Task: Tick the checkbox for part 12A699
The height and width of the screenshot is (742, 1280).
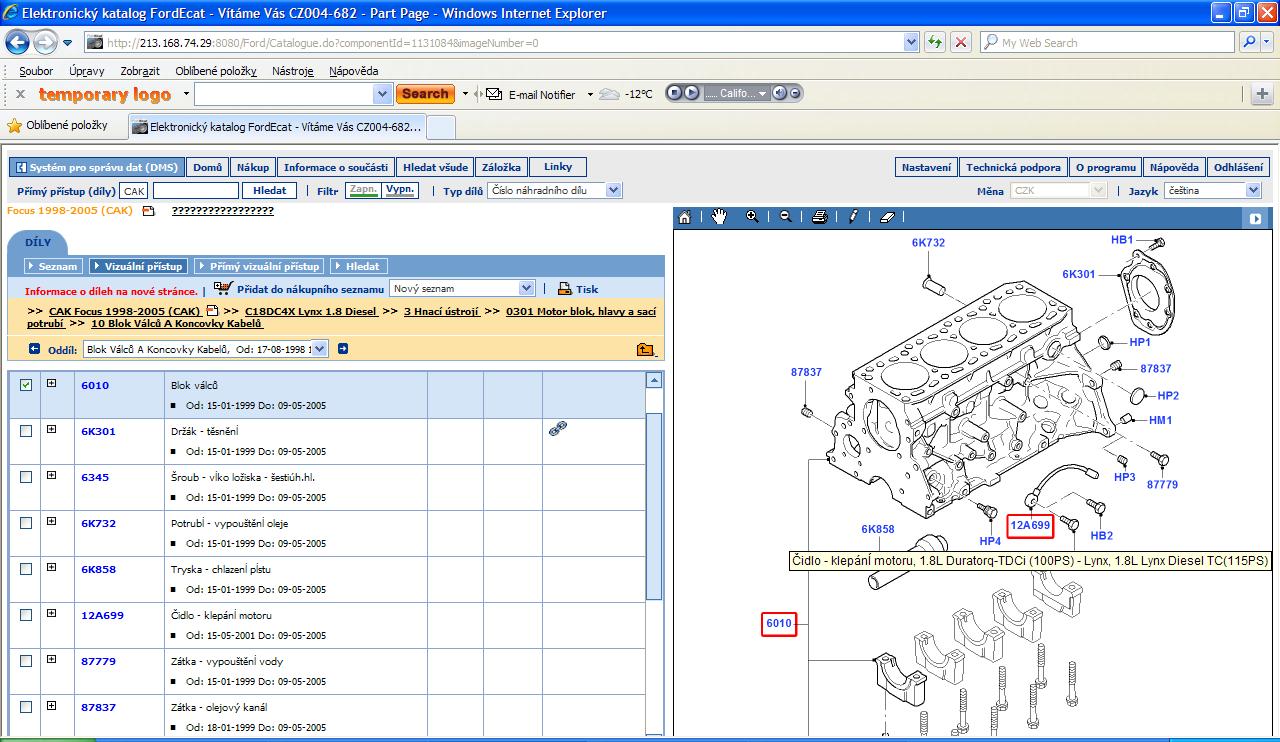Action: 26,615
